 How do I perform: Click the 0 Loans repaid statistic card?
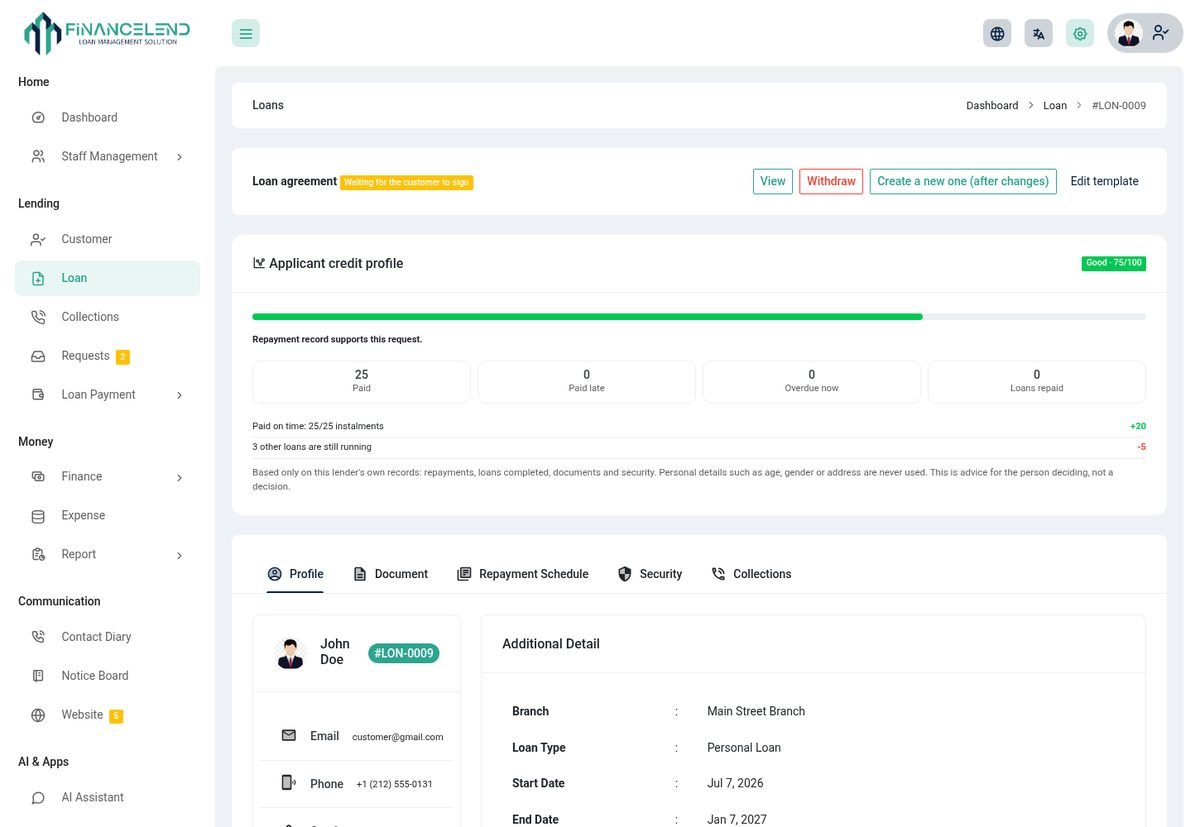point(1037,382)
